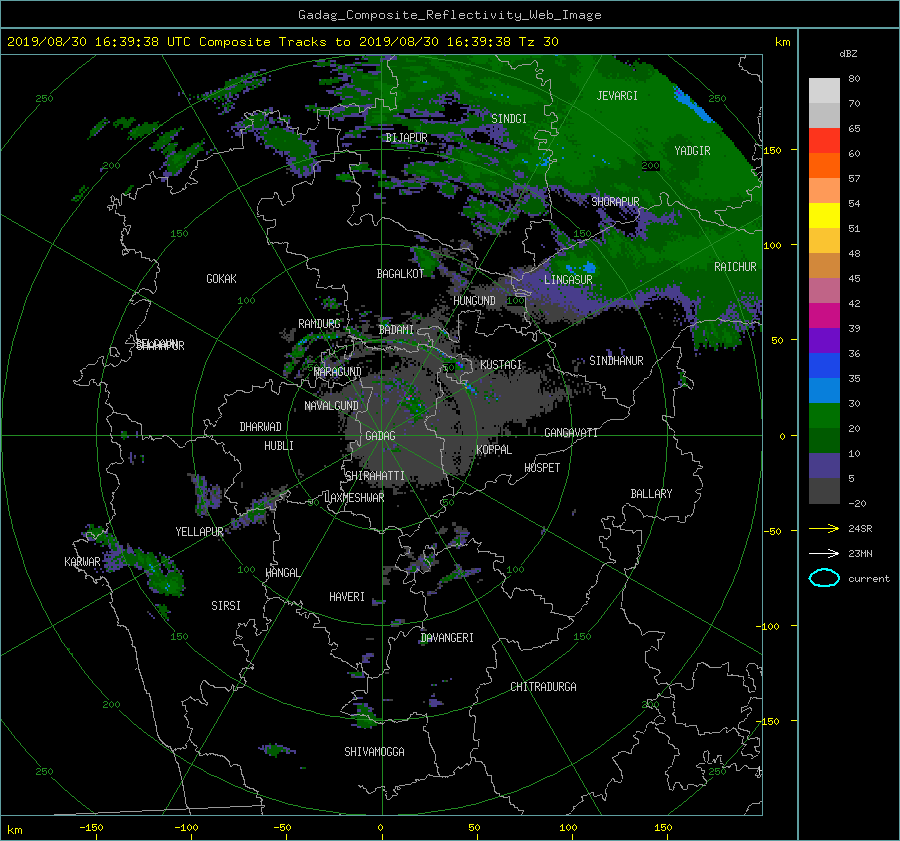Select the yellow 51-54 dBZ legend swatch
Image resolution: width=900 pixels, height=841 pixels.
pyautogui.click(x=824, y=216)
